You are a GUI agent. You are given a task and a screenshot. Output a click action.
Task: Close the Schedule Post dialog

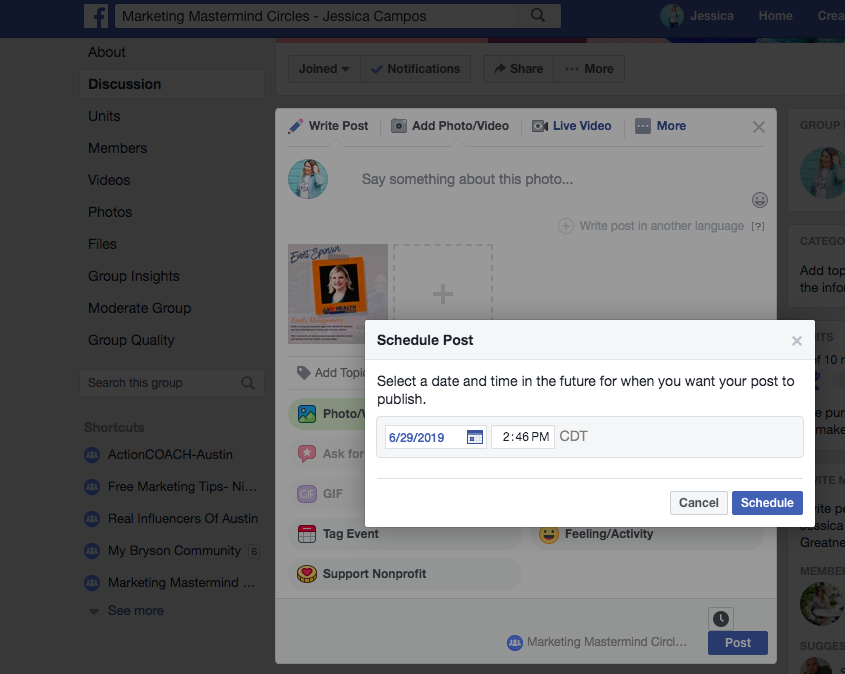pyautogui.click(x=796, y=341)
